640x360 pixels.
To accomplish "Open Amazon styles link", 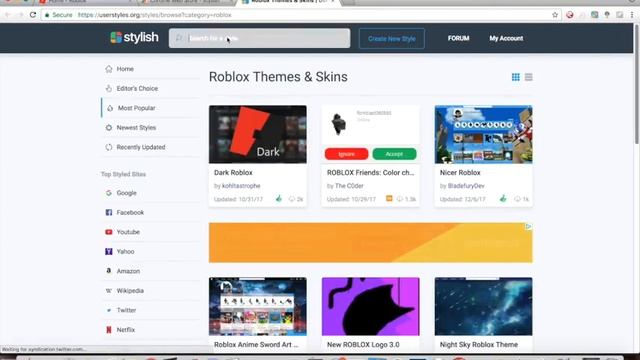I will coord(128,271).
